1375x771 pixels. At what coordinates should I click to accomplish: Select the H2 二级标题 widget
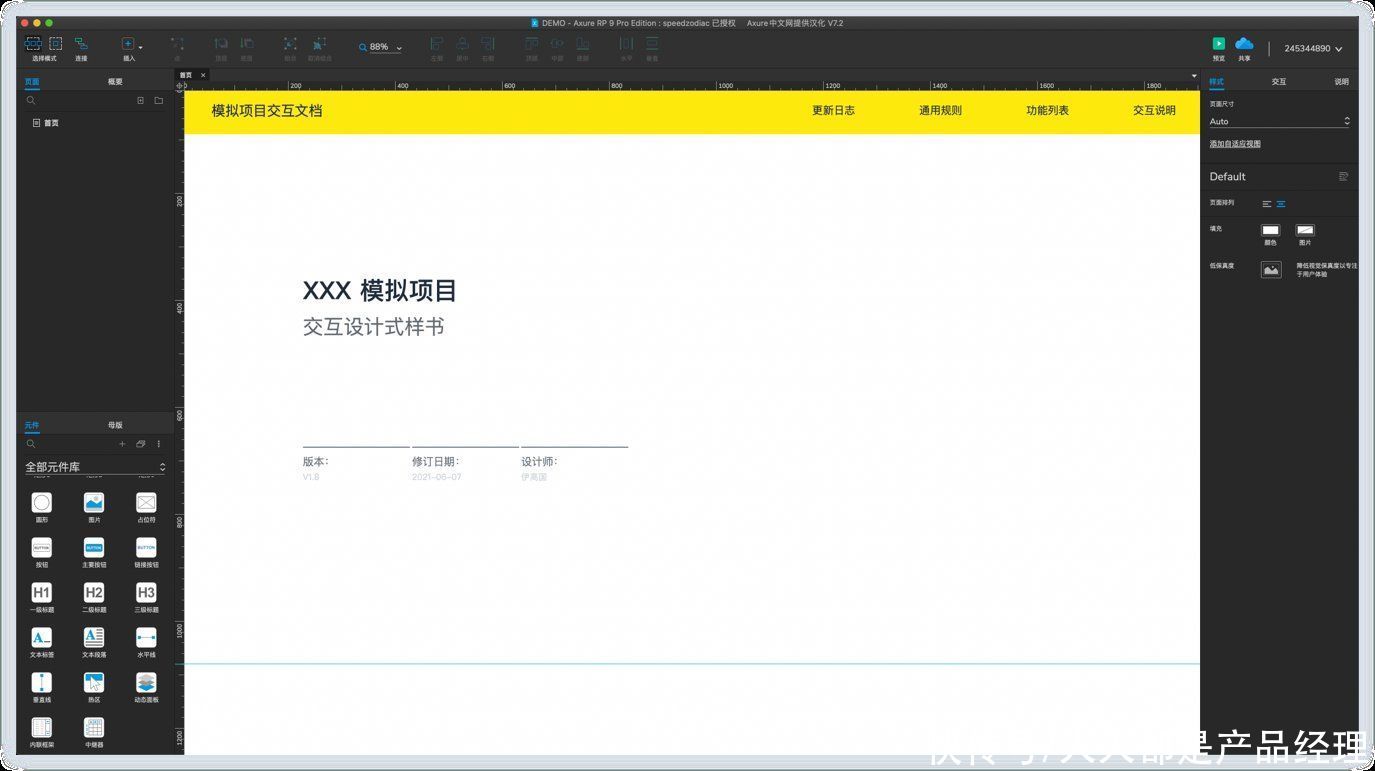(x=94, y=597)
